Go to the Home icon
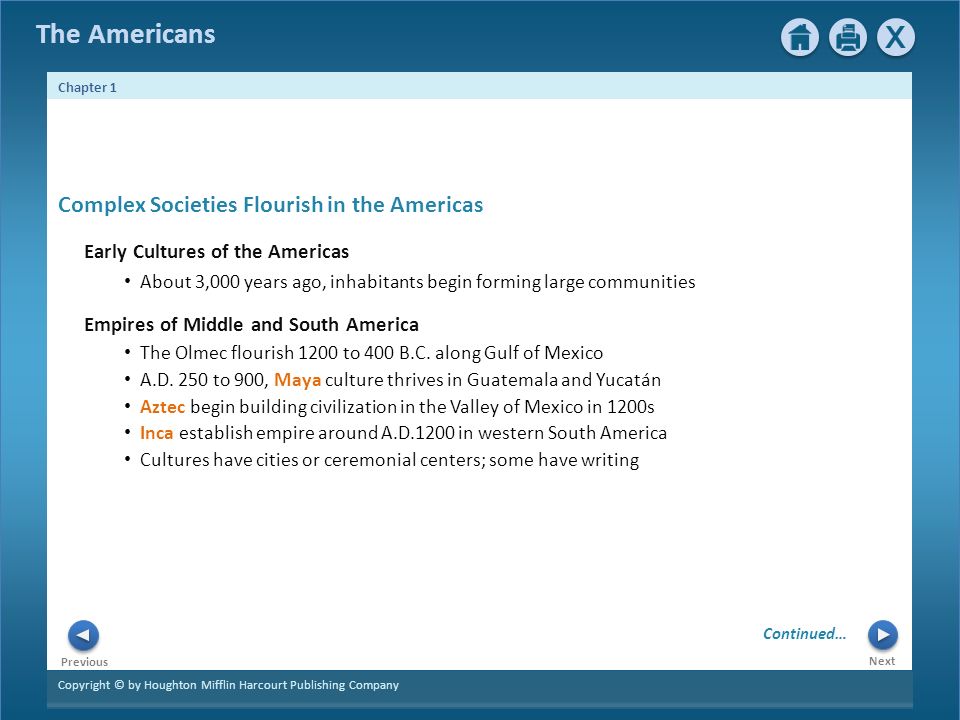960x720 pixels. pos(800,37)
